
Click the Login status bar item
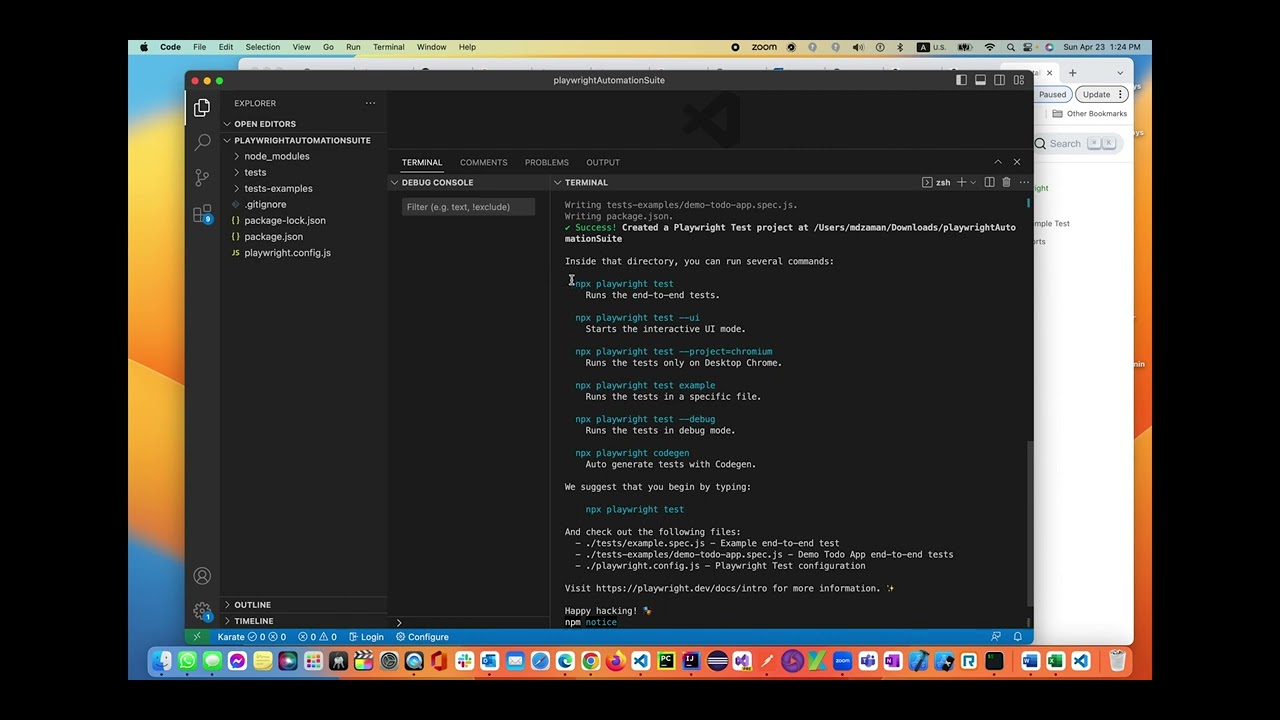click(x=366, y=637)
